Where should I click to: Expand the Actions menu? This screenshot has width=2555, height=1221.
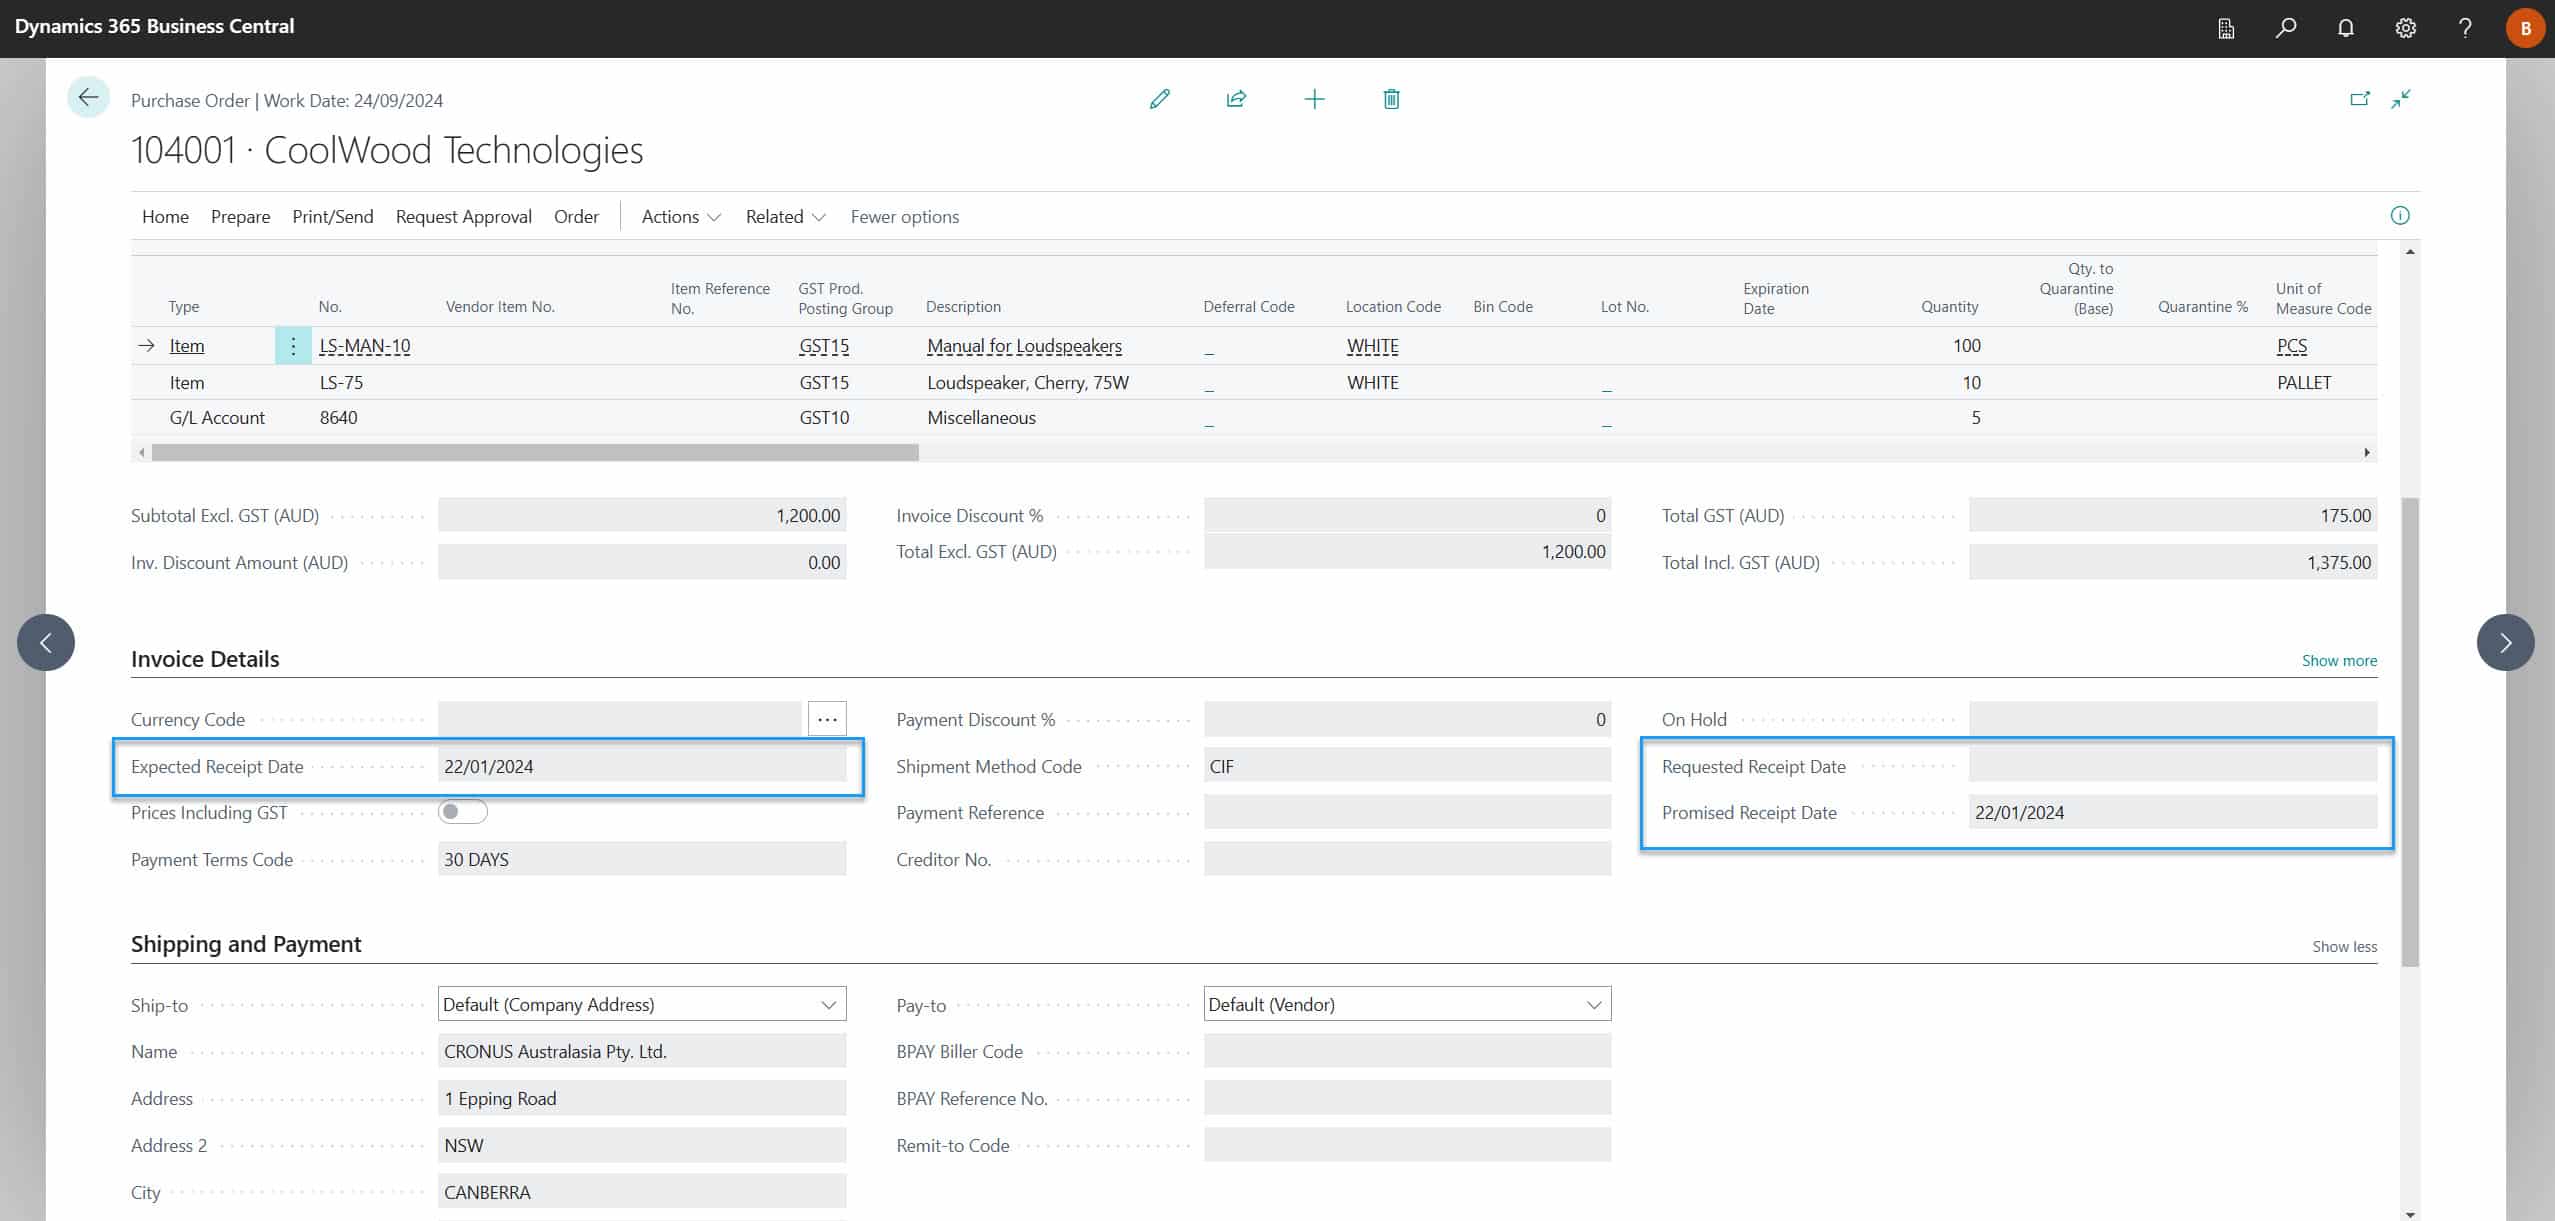(680, 217)
